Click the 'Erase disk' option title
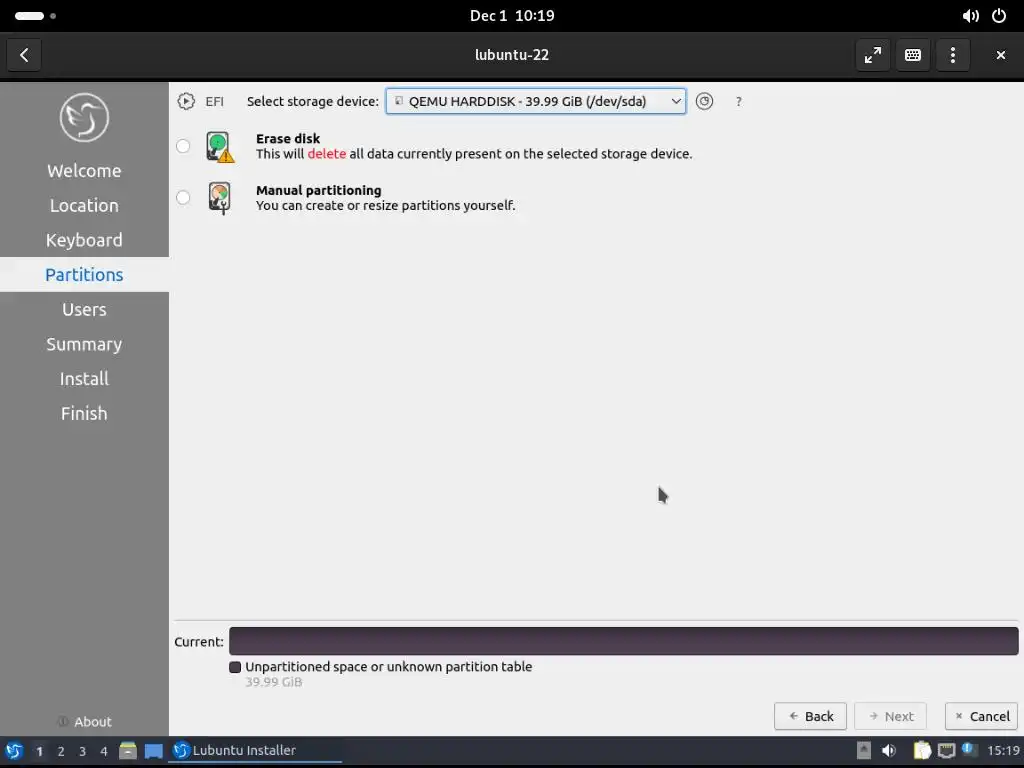The image size is (1024, 768). [288, 138]
